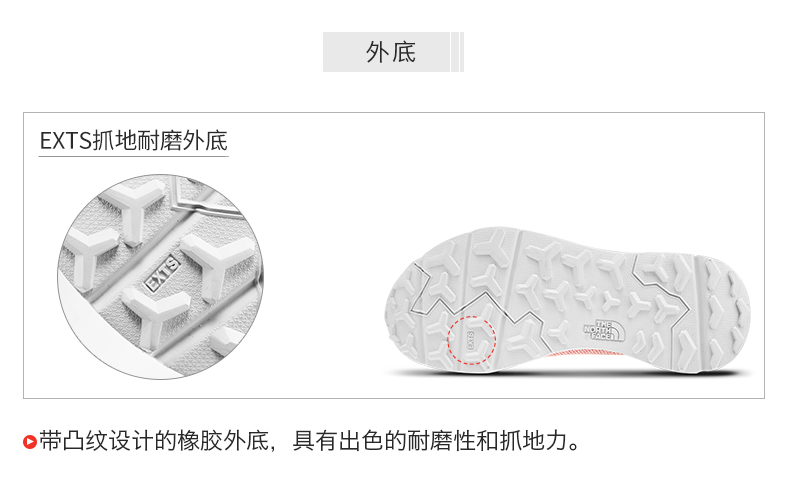Click Y-shaped lug below EXTS badge
Screen dimensions: 790x483
[x=153, y=317]
